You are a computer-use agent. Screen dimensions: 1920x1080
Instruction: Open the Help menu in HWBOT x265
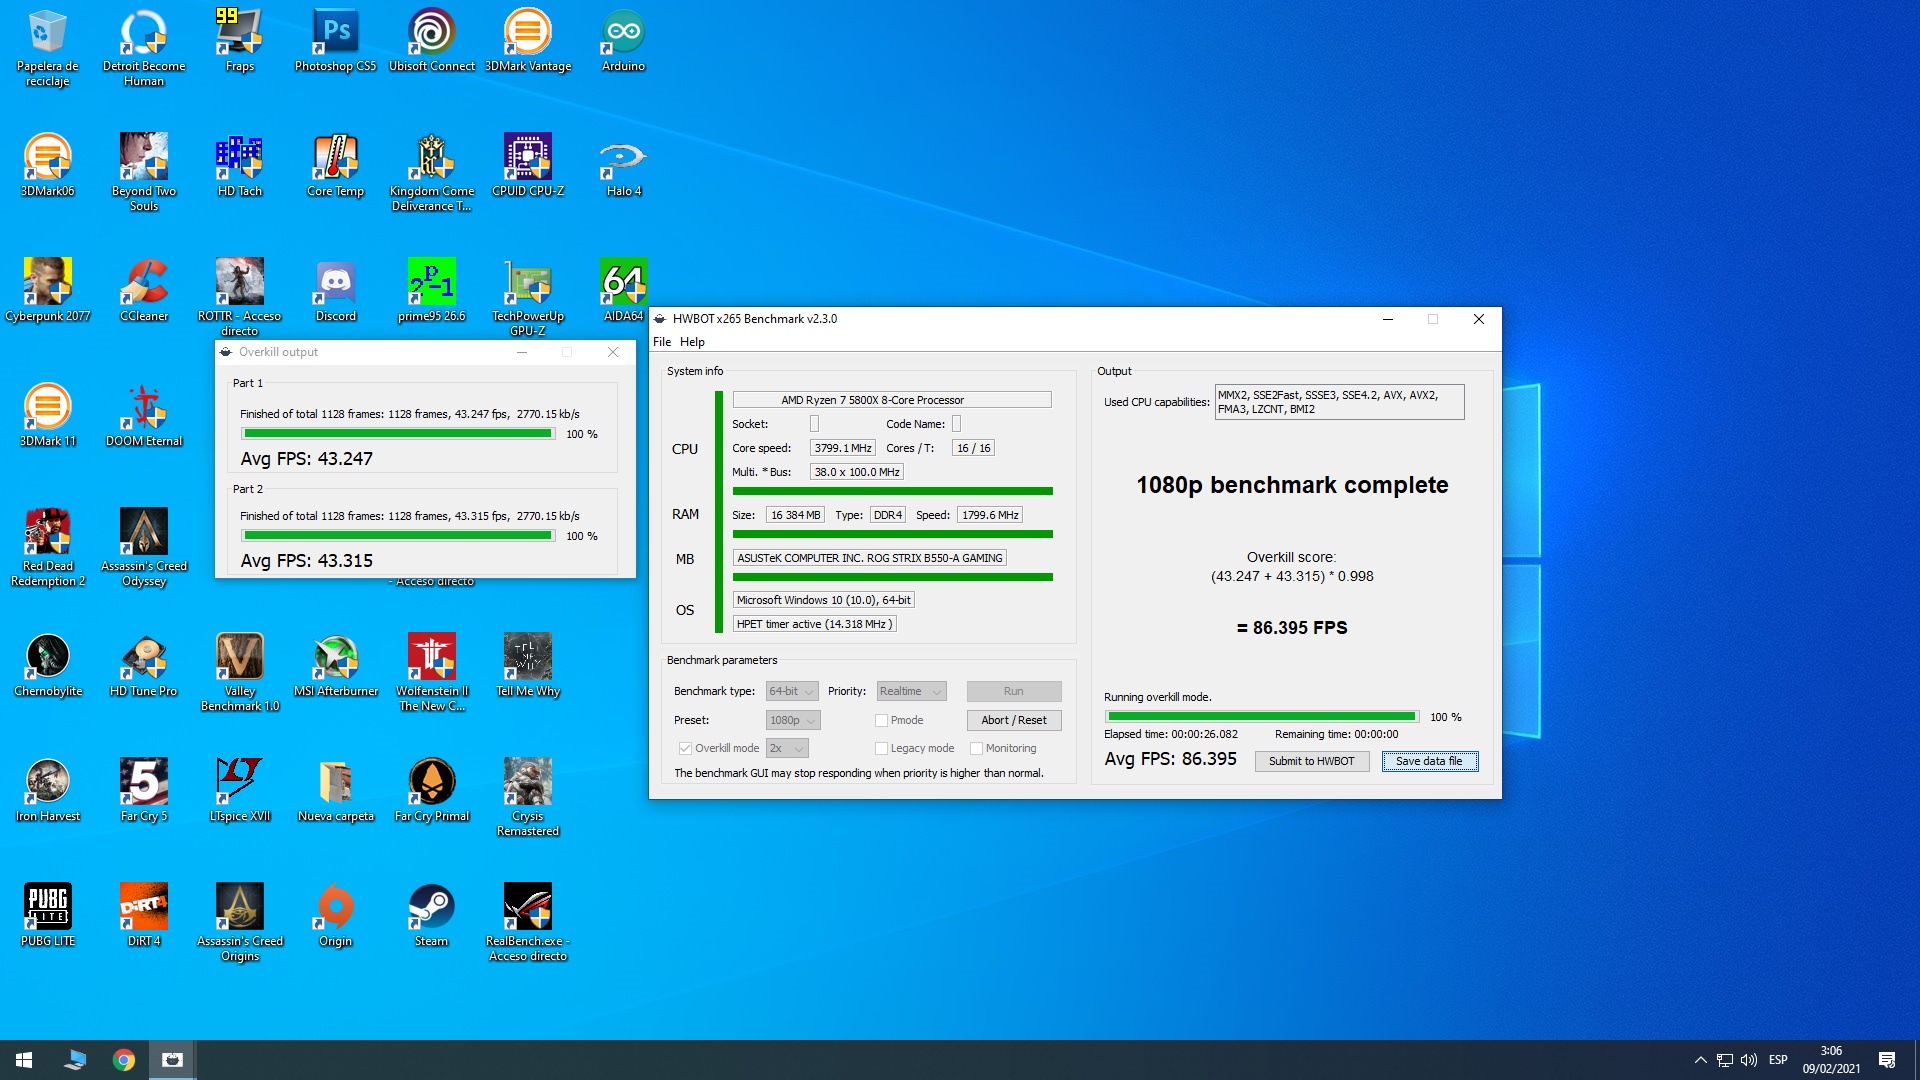point(692,342)
